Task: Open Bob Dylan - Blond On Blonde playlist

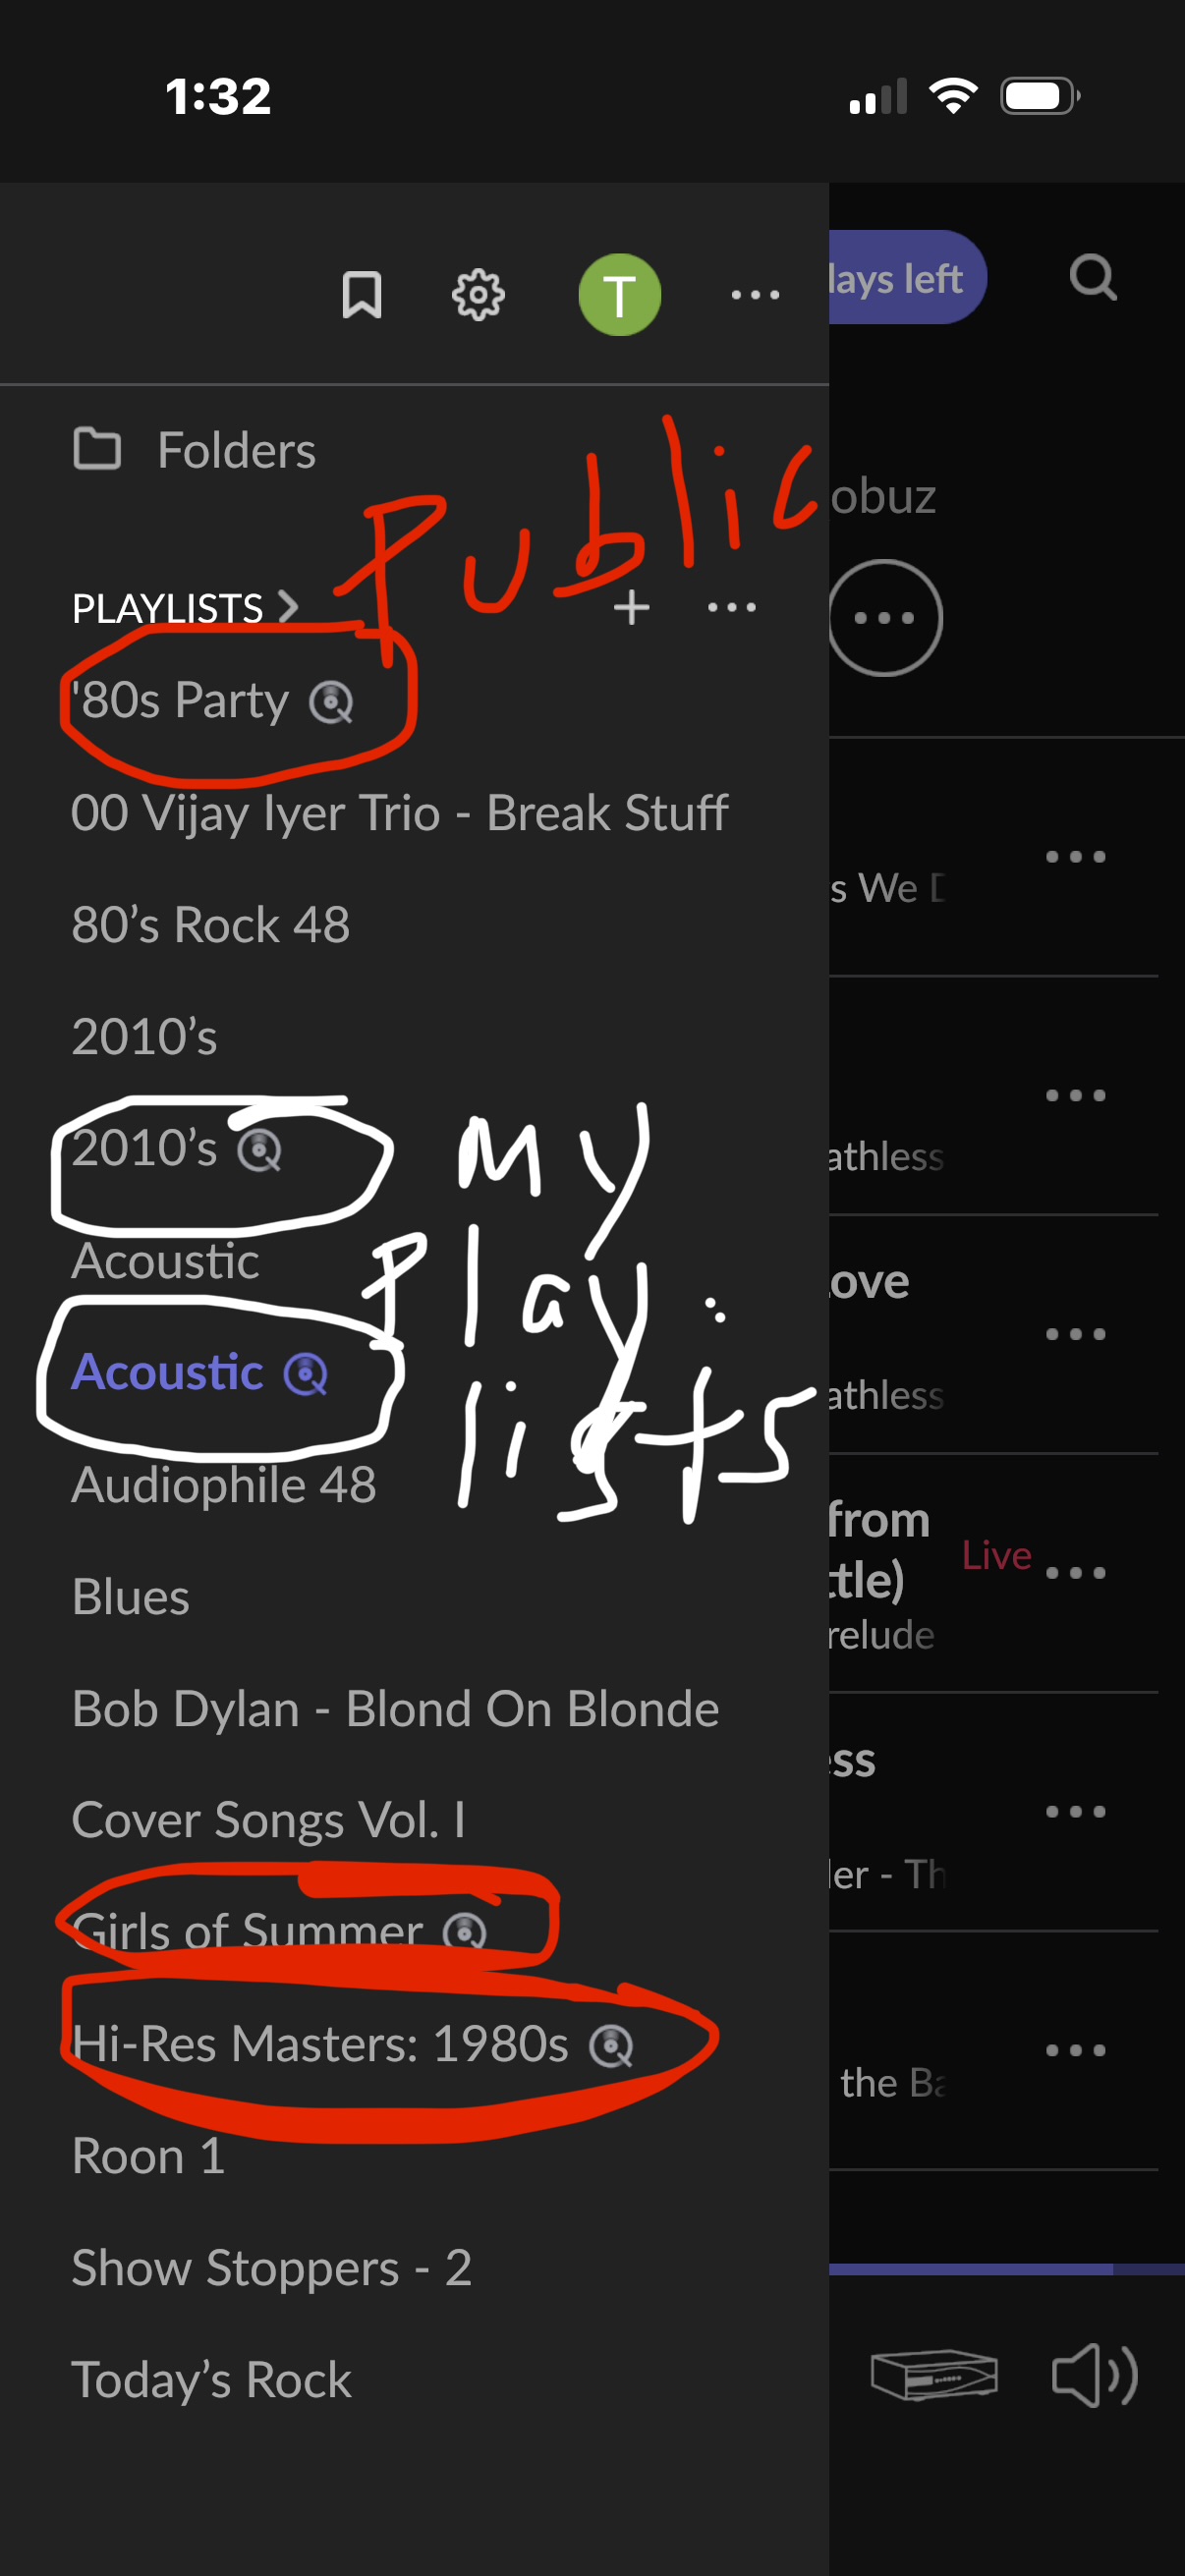Action: click(396, 1709)
